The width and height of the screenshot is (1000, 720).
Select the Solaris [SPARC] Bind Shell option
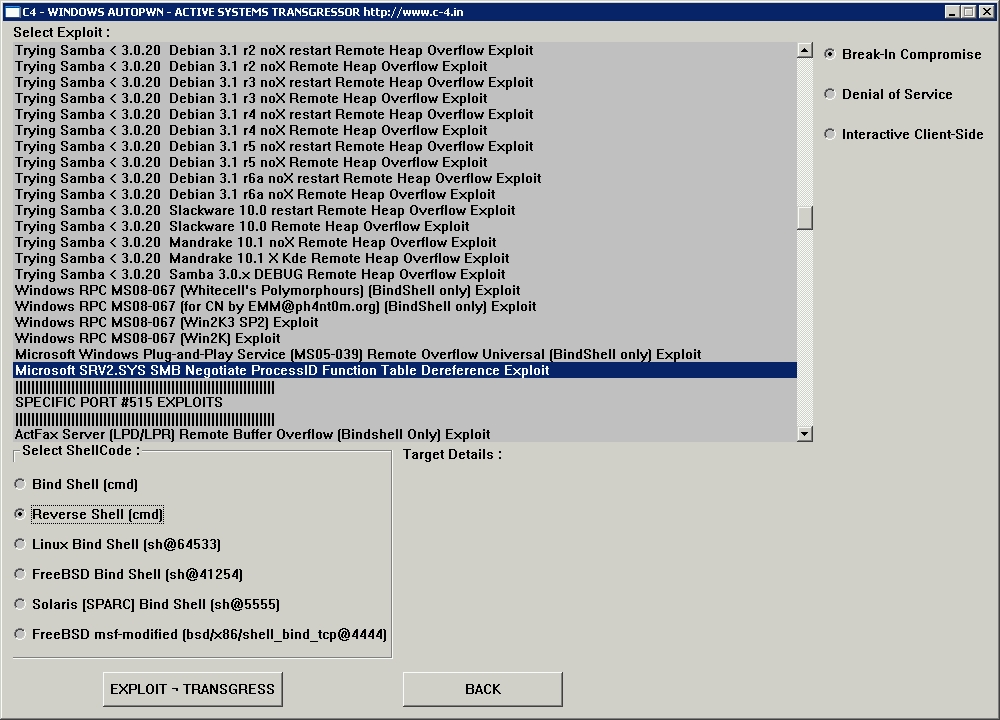(x=21, y=604)
